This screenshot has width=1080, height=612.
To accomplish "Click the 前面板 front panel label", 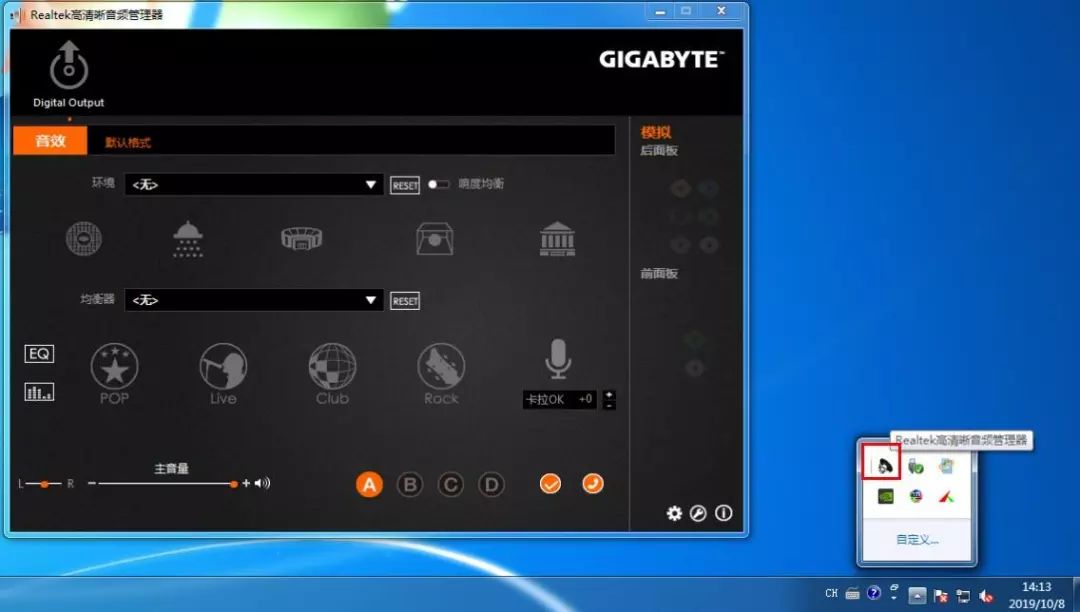I will (x=659, y=274).
